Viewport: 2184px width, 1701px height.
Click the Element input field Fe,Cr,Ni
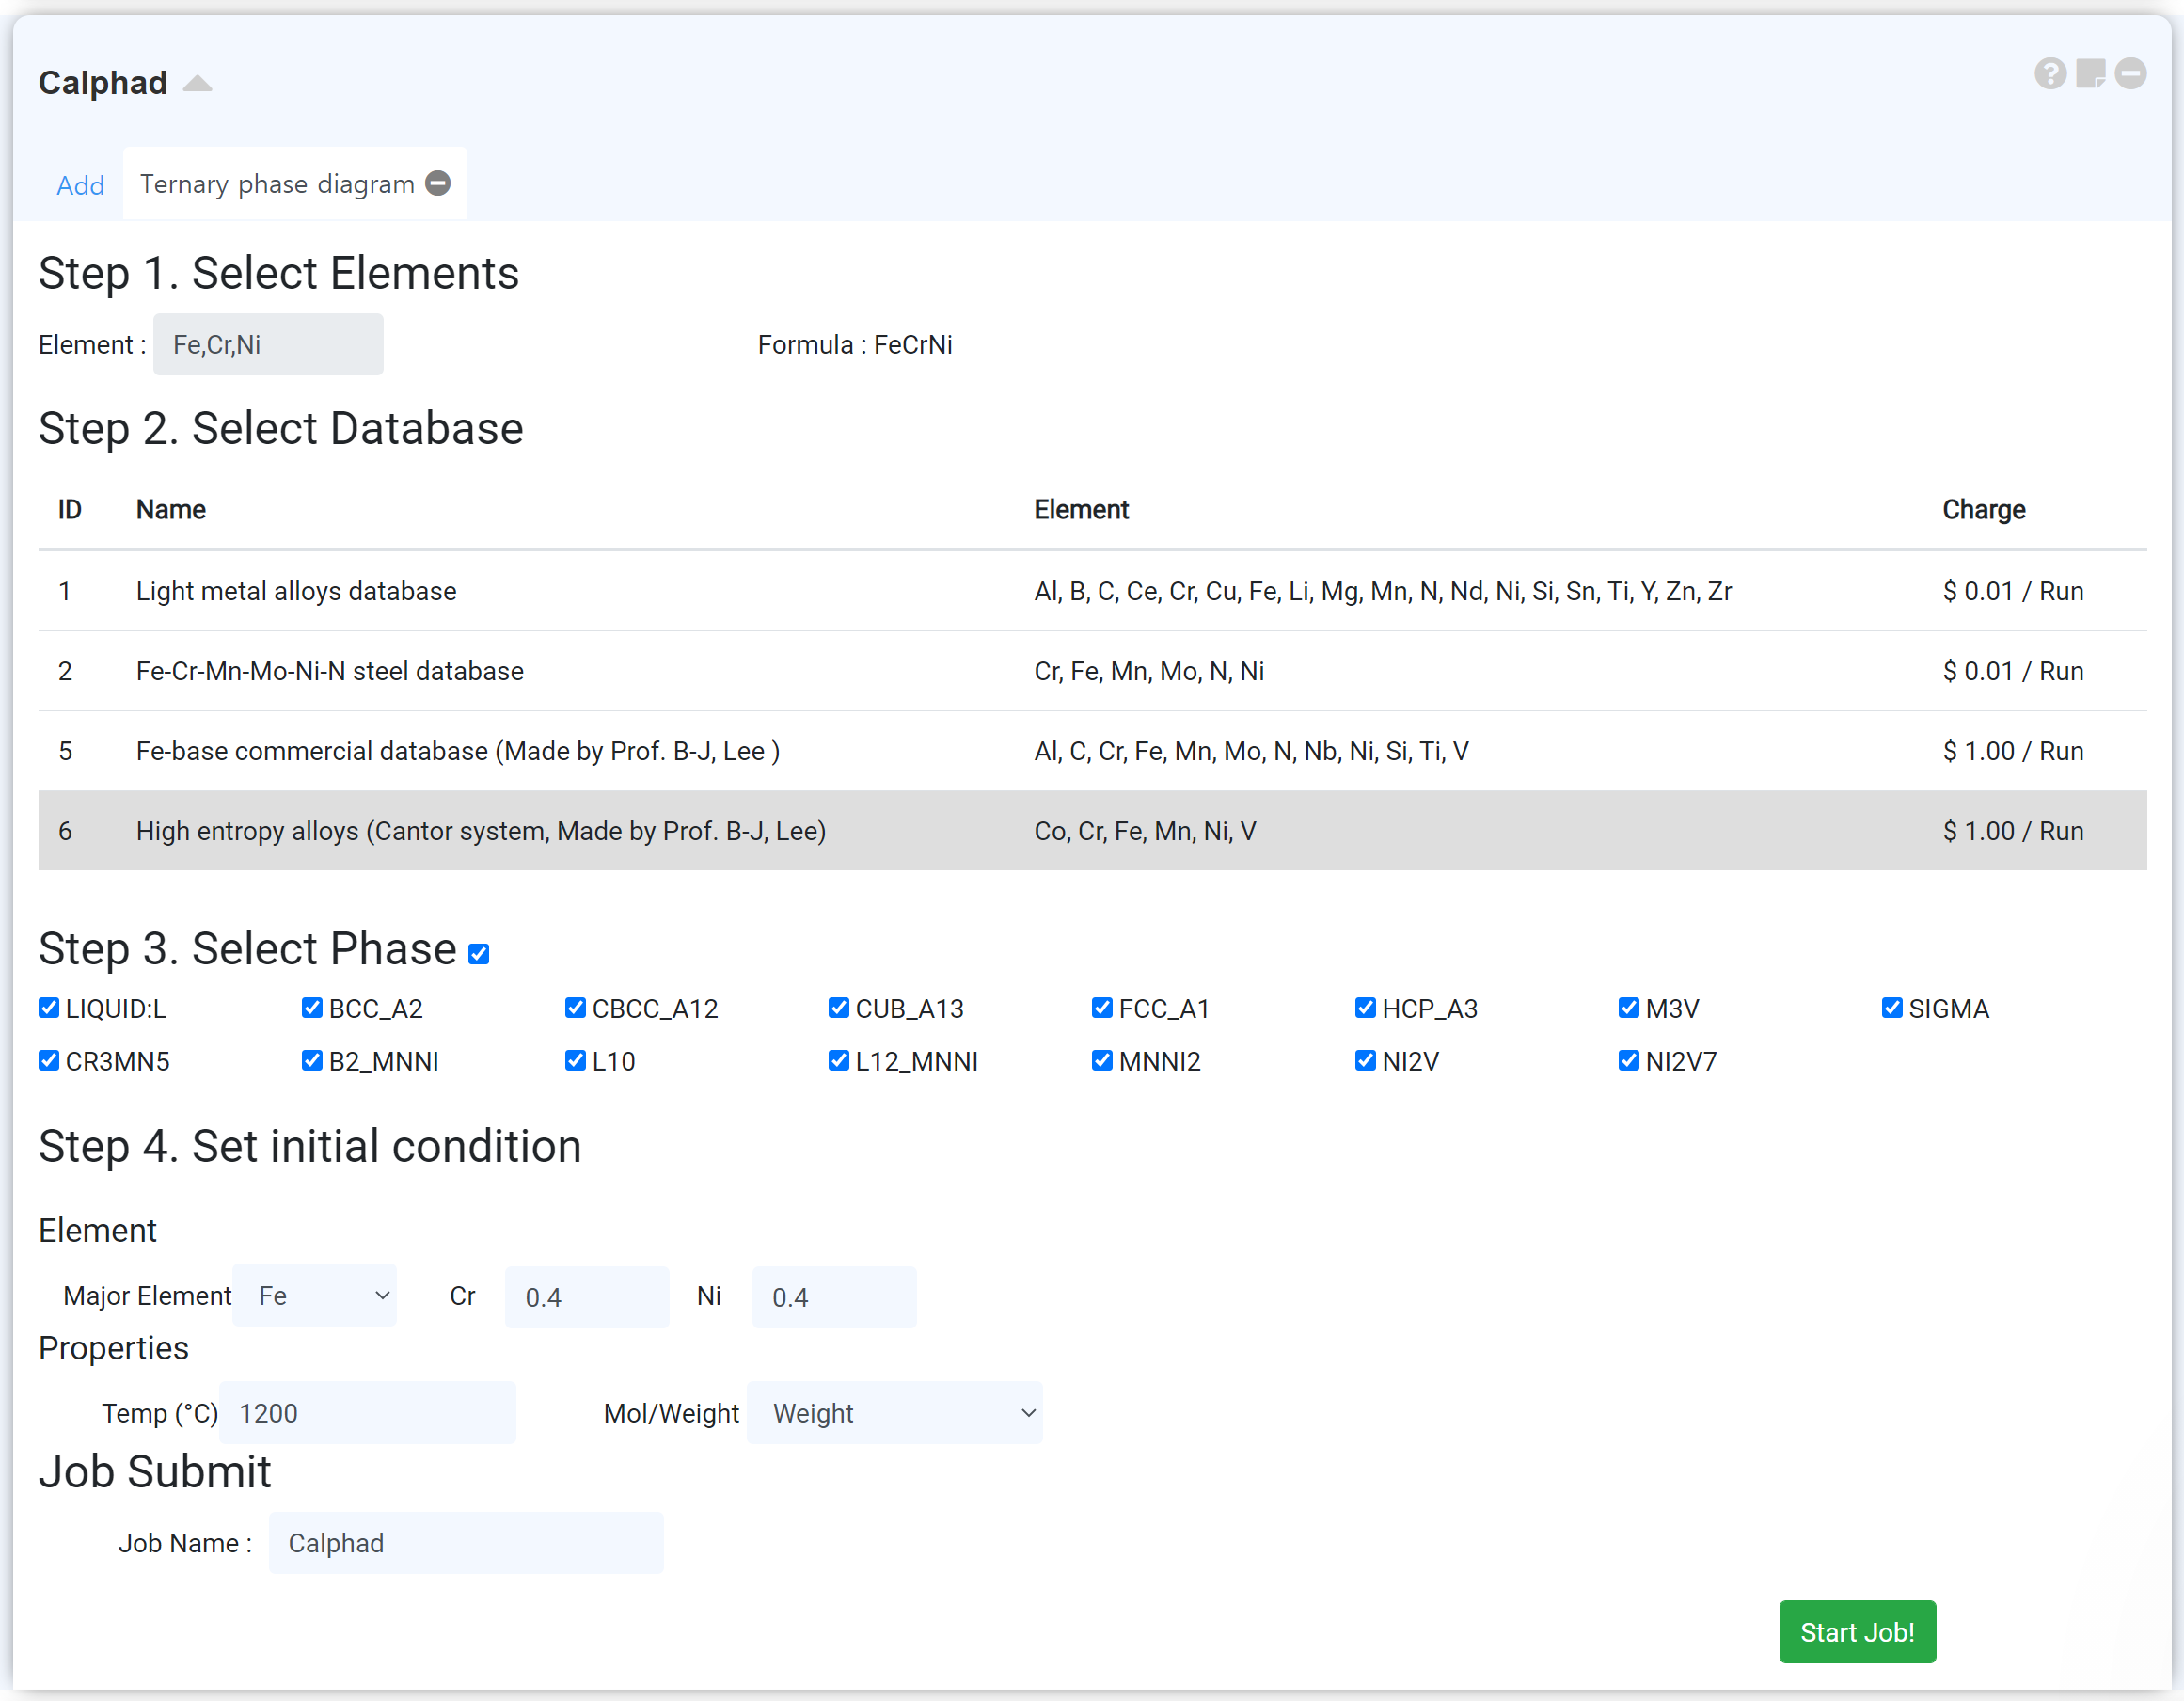(x=268, y=345)
